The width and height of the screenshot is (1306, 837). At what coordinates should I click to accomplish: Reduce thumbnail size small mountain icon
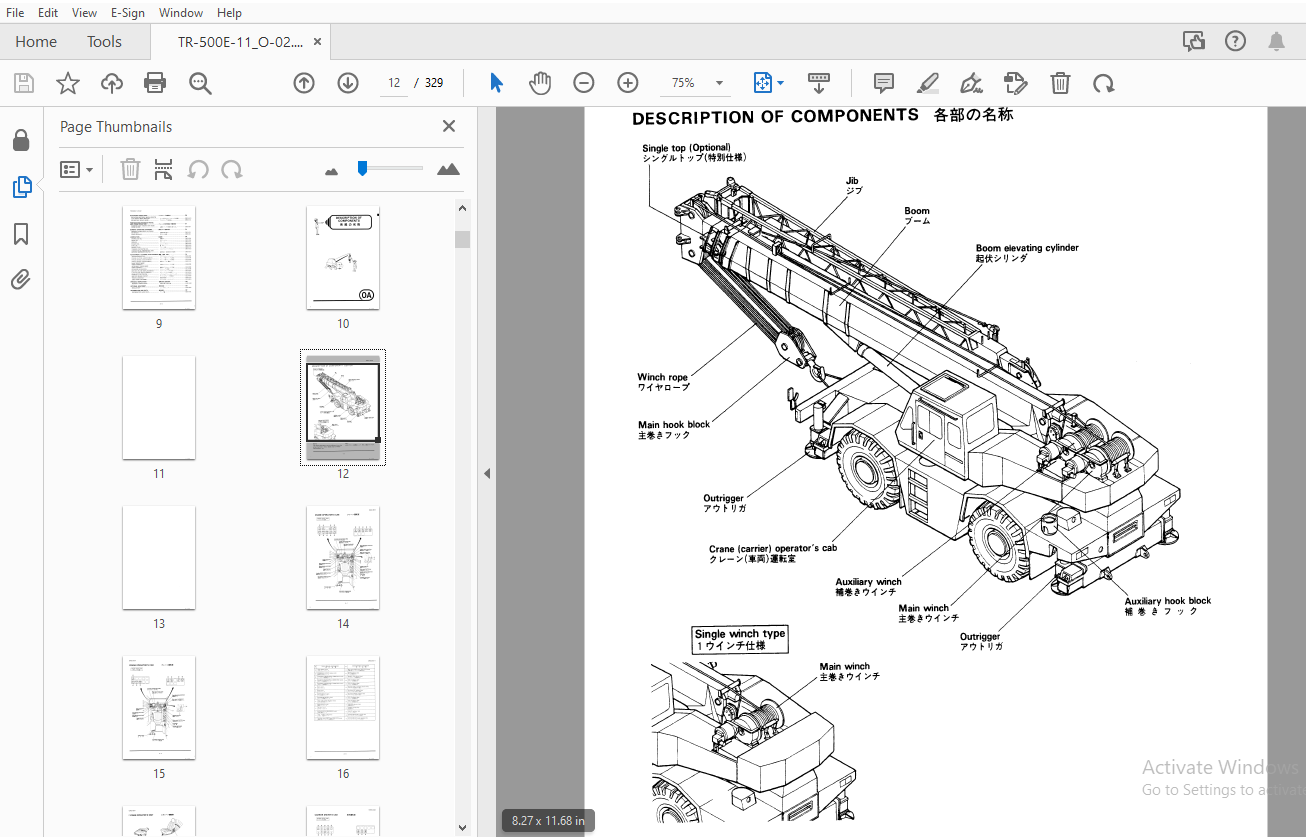coord(332,171)
